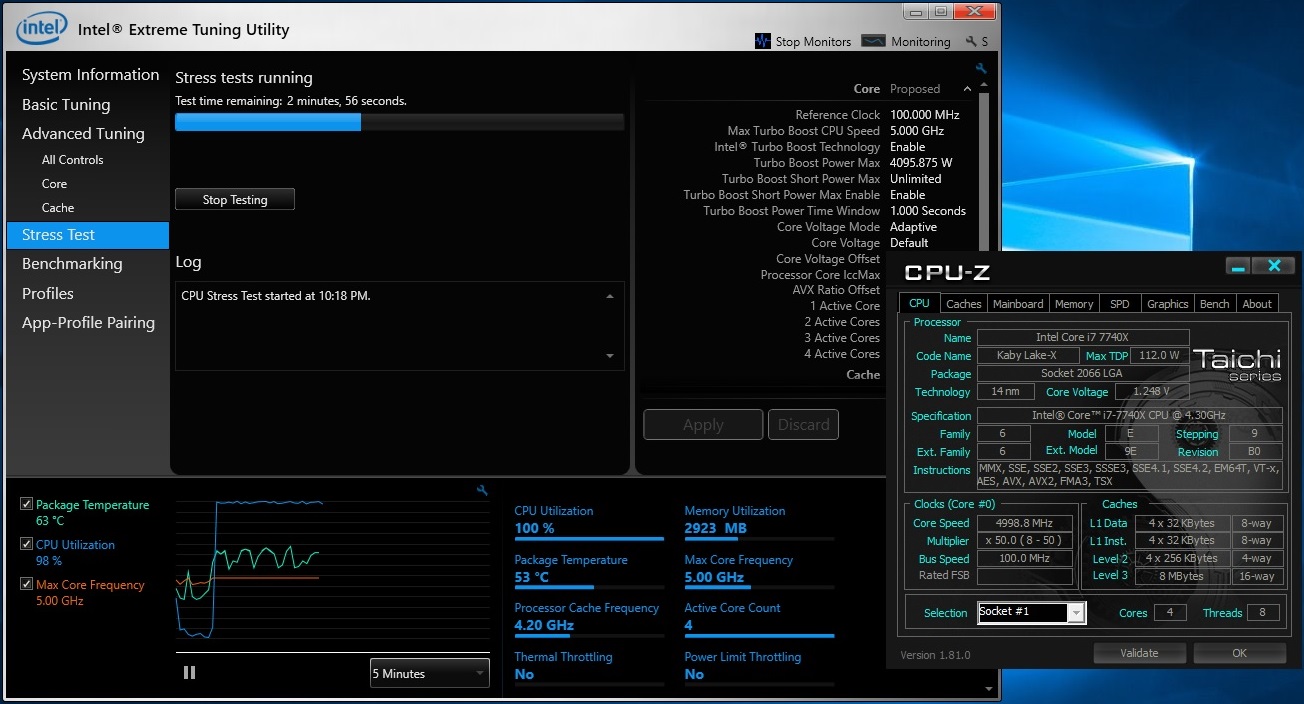The height and width of the screenshot is (704, 1304).
Task: Click the Max Turbo Boost CPU Speed value
Action: click(917, 131)
